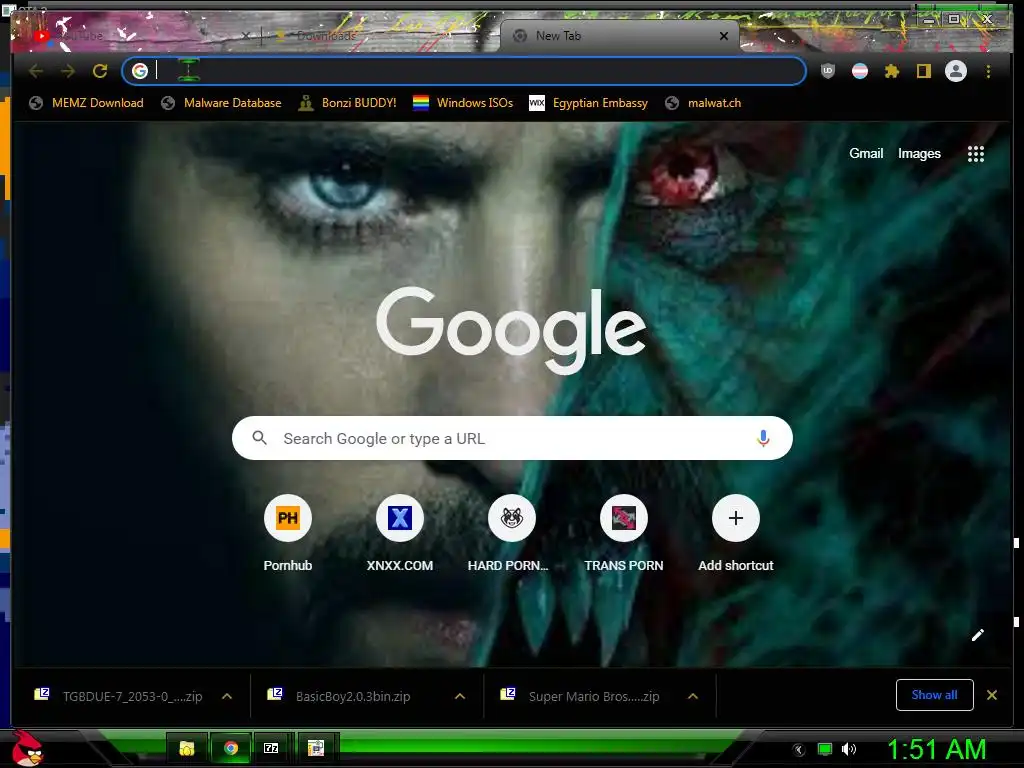Screen dimensions: 1024x768
Task: Click the striped flag extension icon
Action: [x=860, y=71]
